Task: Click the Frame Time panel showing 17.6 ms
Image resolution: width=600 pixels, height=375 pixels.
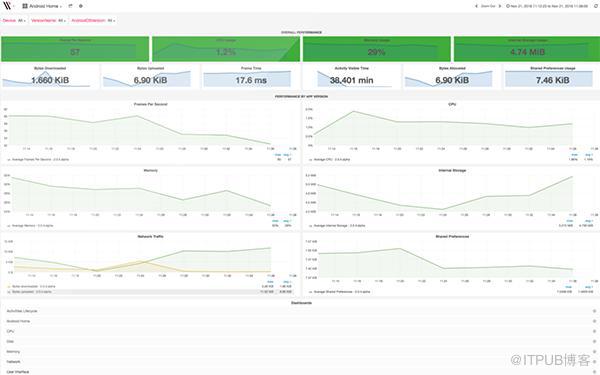Action: pos(251,77)
